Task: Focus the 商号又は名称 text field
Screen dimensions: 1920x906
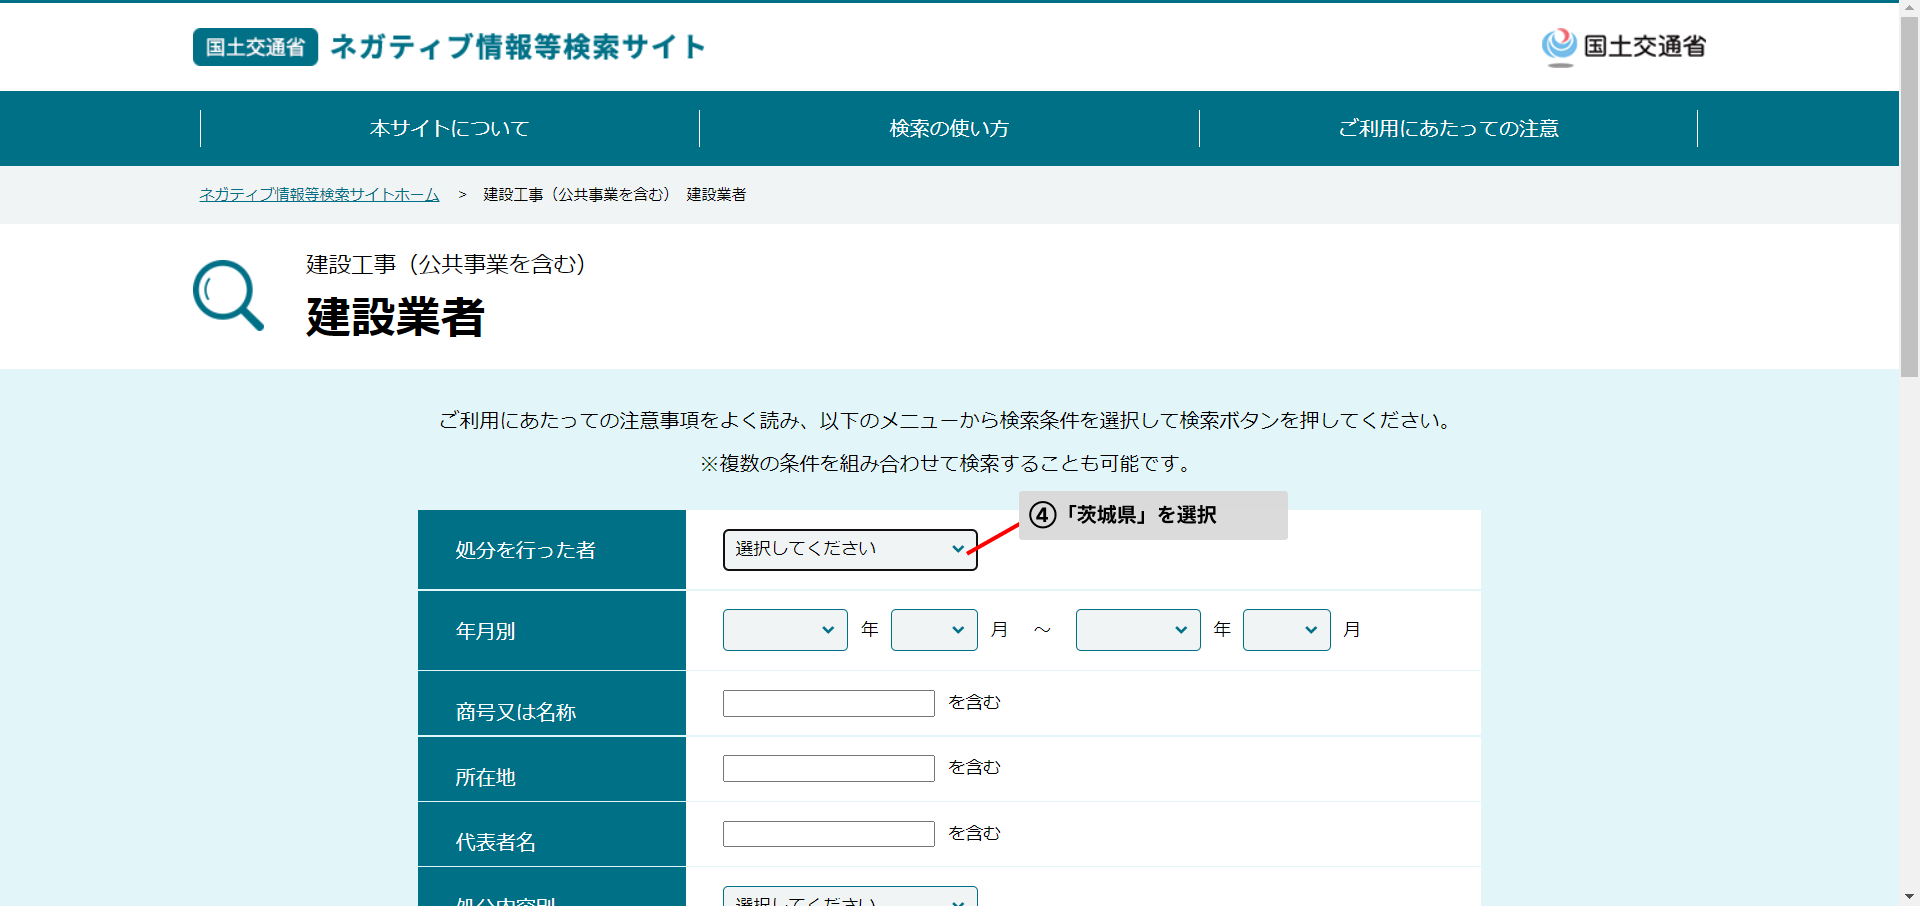Action: pos(828,703)
